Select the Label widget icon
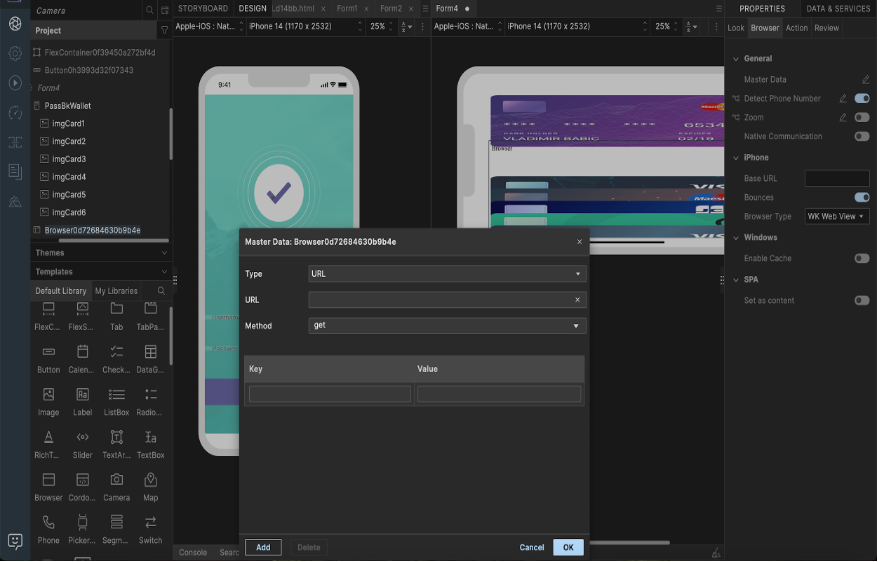 82,395
